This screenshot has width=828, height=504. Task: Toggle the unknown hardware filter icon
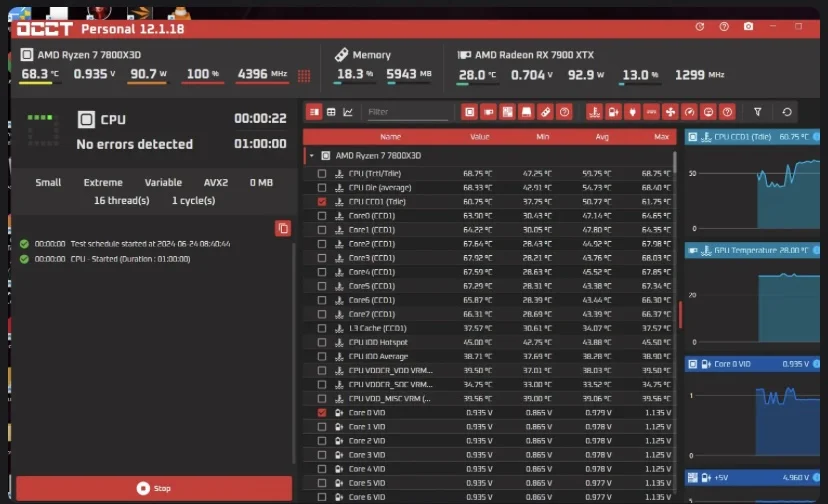pyautogui.click(x=564, y=112)
